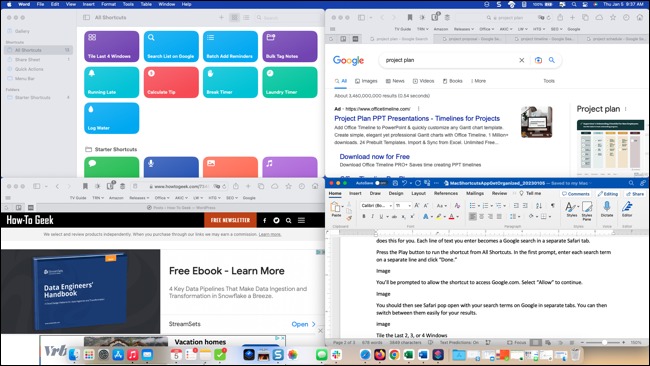Viewport: 650px width, 366px height.
Task: Center align text in Word
Action: point(482,216)
